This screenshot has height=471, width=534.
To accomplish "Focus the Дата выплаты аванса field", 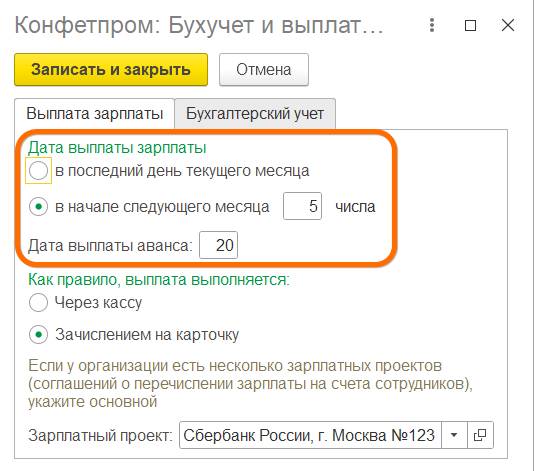I will click(x=218, y=245).
